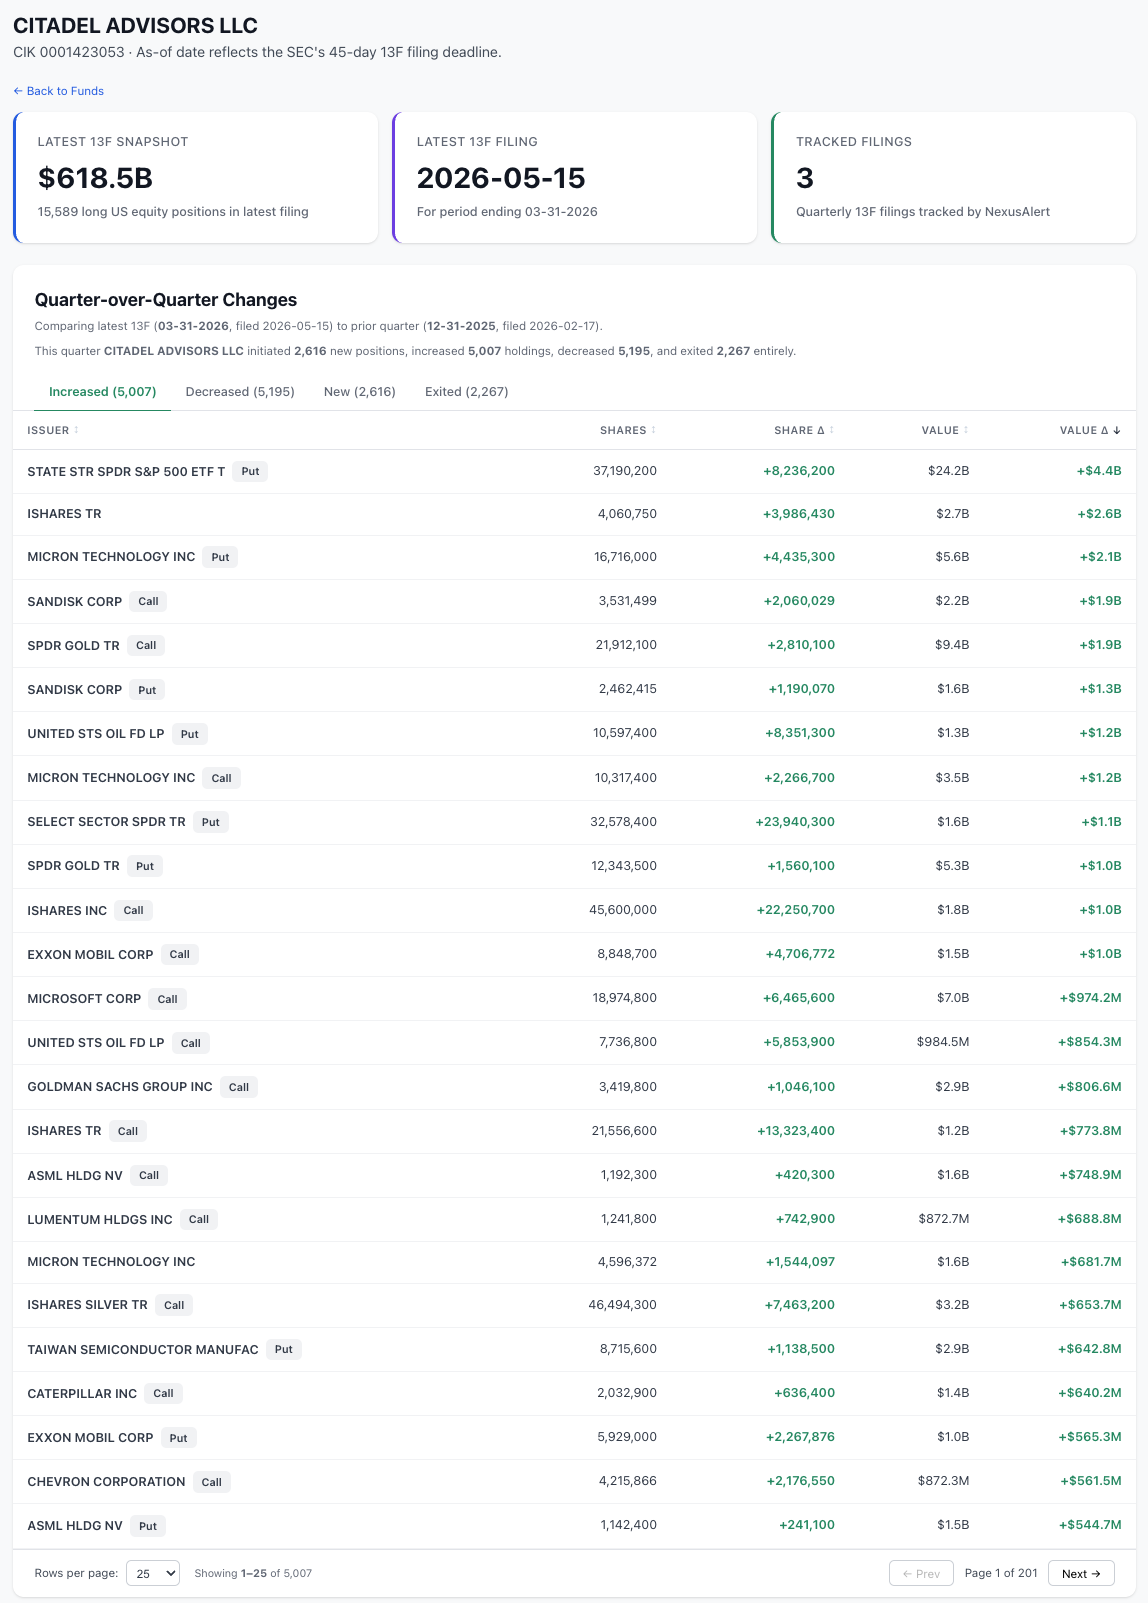Click the Quarter-over-Quarter Changes heading

[166, 300]
